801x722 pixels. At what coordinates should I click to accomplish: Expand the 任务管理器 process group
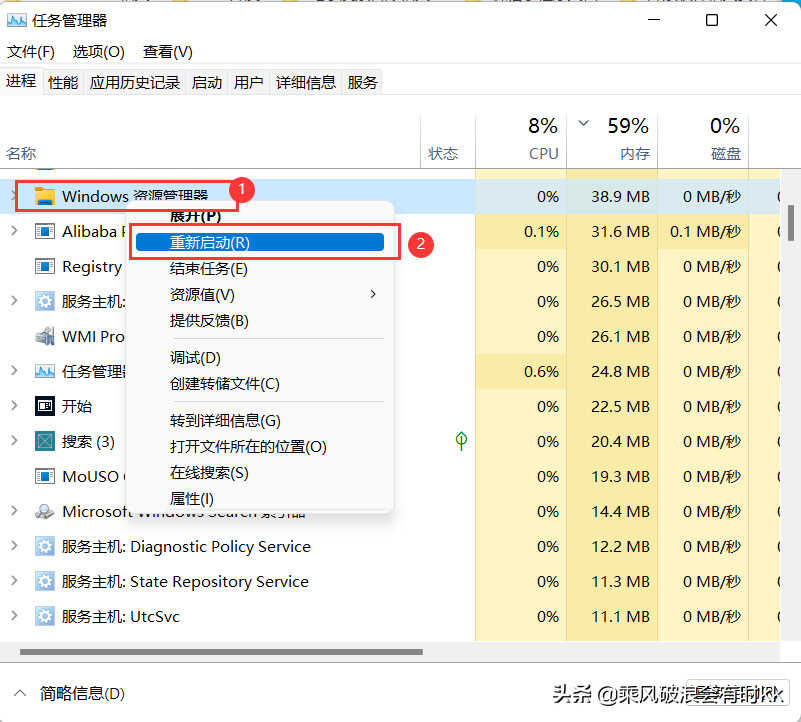pyautogui.click(x=14, y=371)
